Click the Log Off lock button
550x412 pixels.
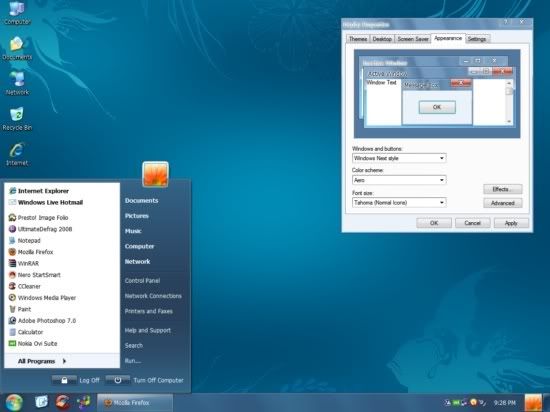pos(64,380)
